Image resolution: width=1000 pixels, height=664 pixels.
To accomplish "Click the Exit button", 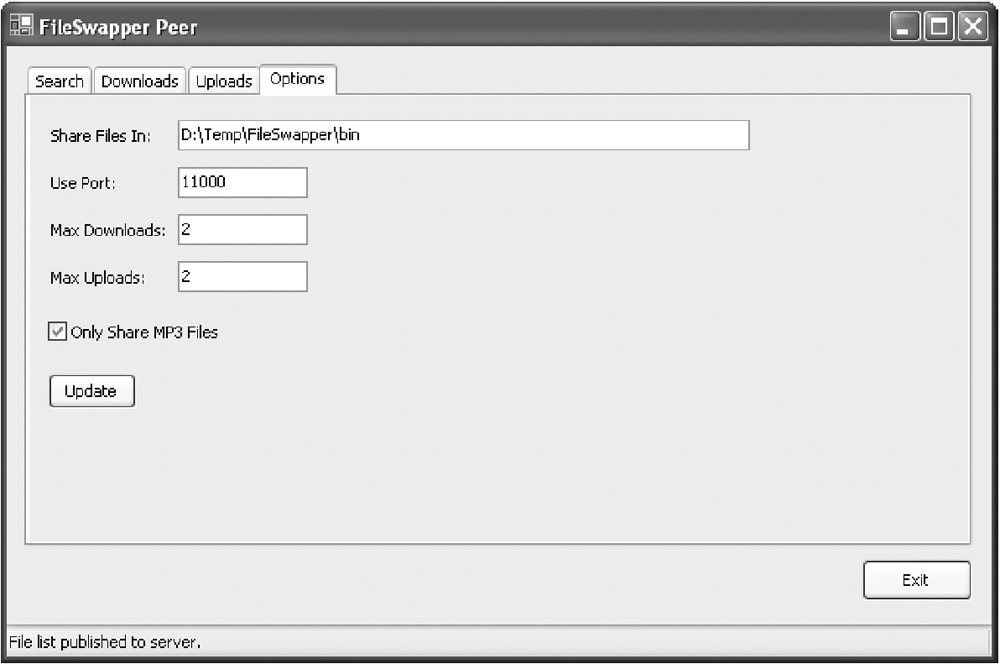I will coord(916,580).
